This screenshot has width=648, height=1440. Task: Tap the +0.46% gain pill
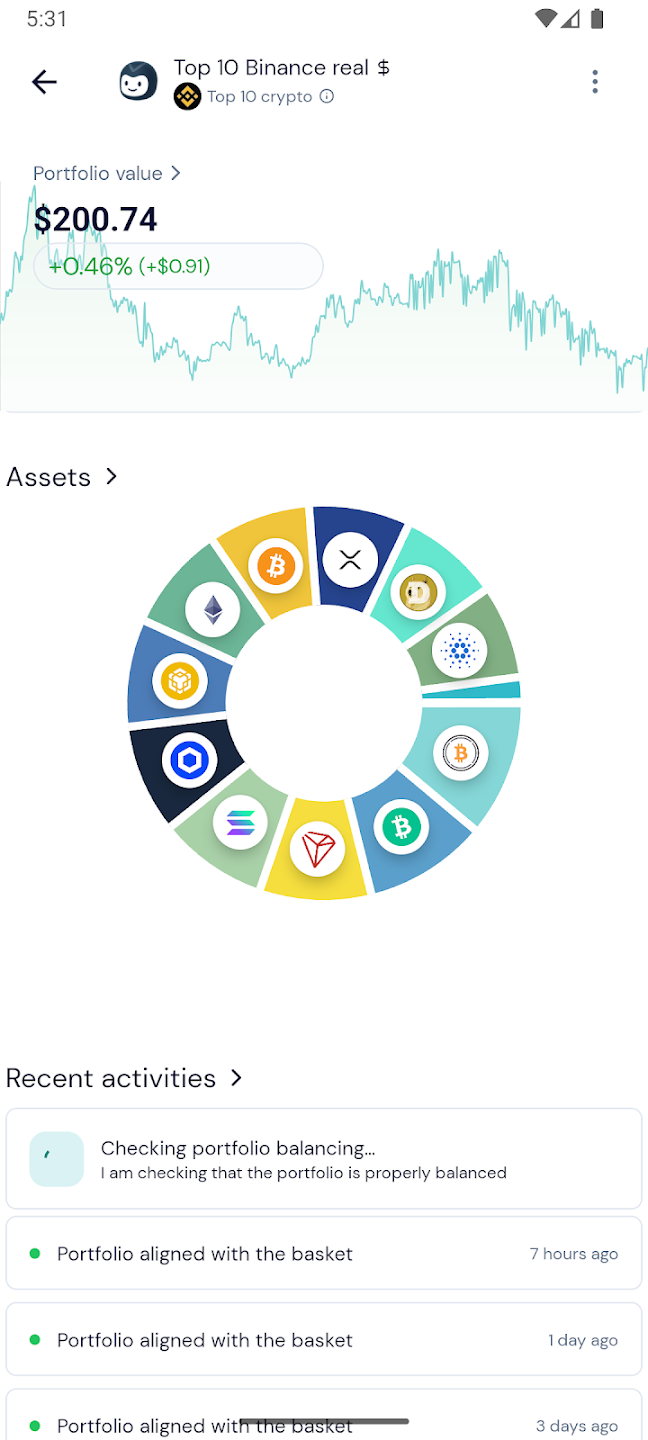(178, 266)
